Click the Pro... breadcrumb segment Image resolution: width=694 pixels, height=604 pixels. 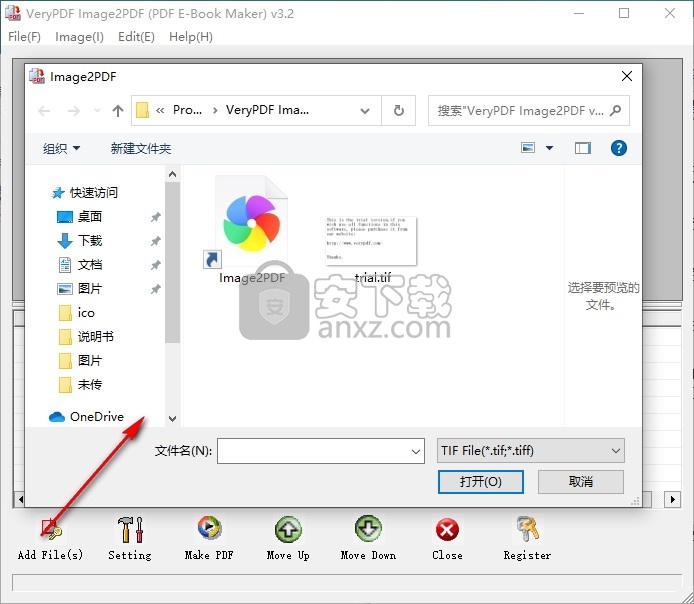(x=187, y=110)
